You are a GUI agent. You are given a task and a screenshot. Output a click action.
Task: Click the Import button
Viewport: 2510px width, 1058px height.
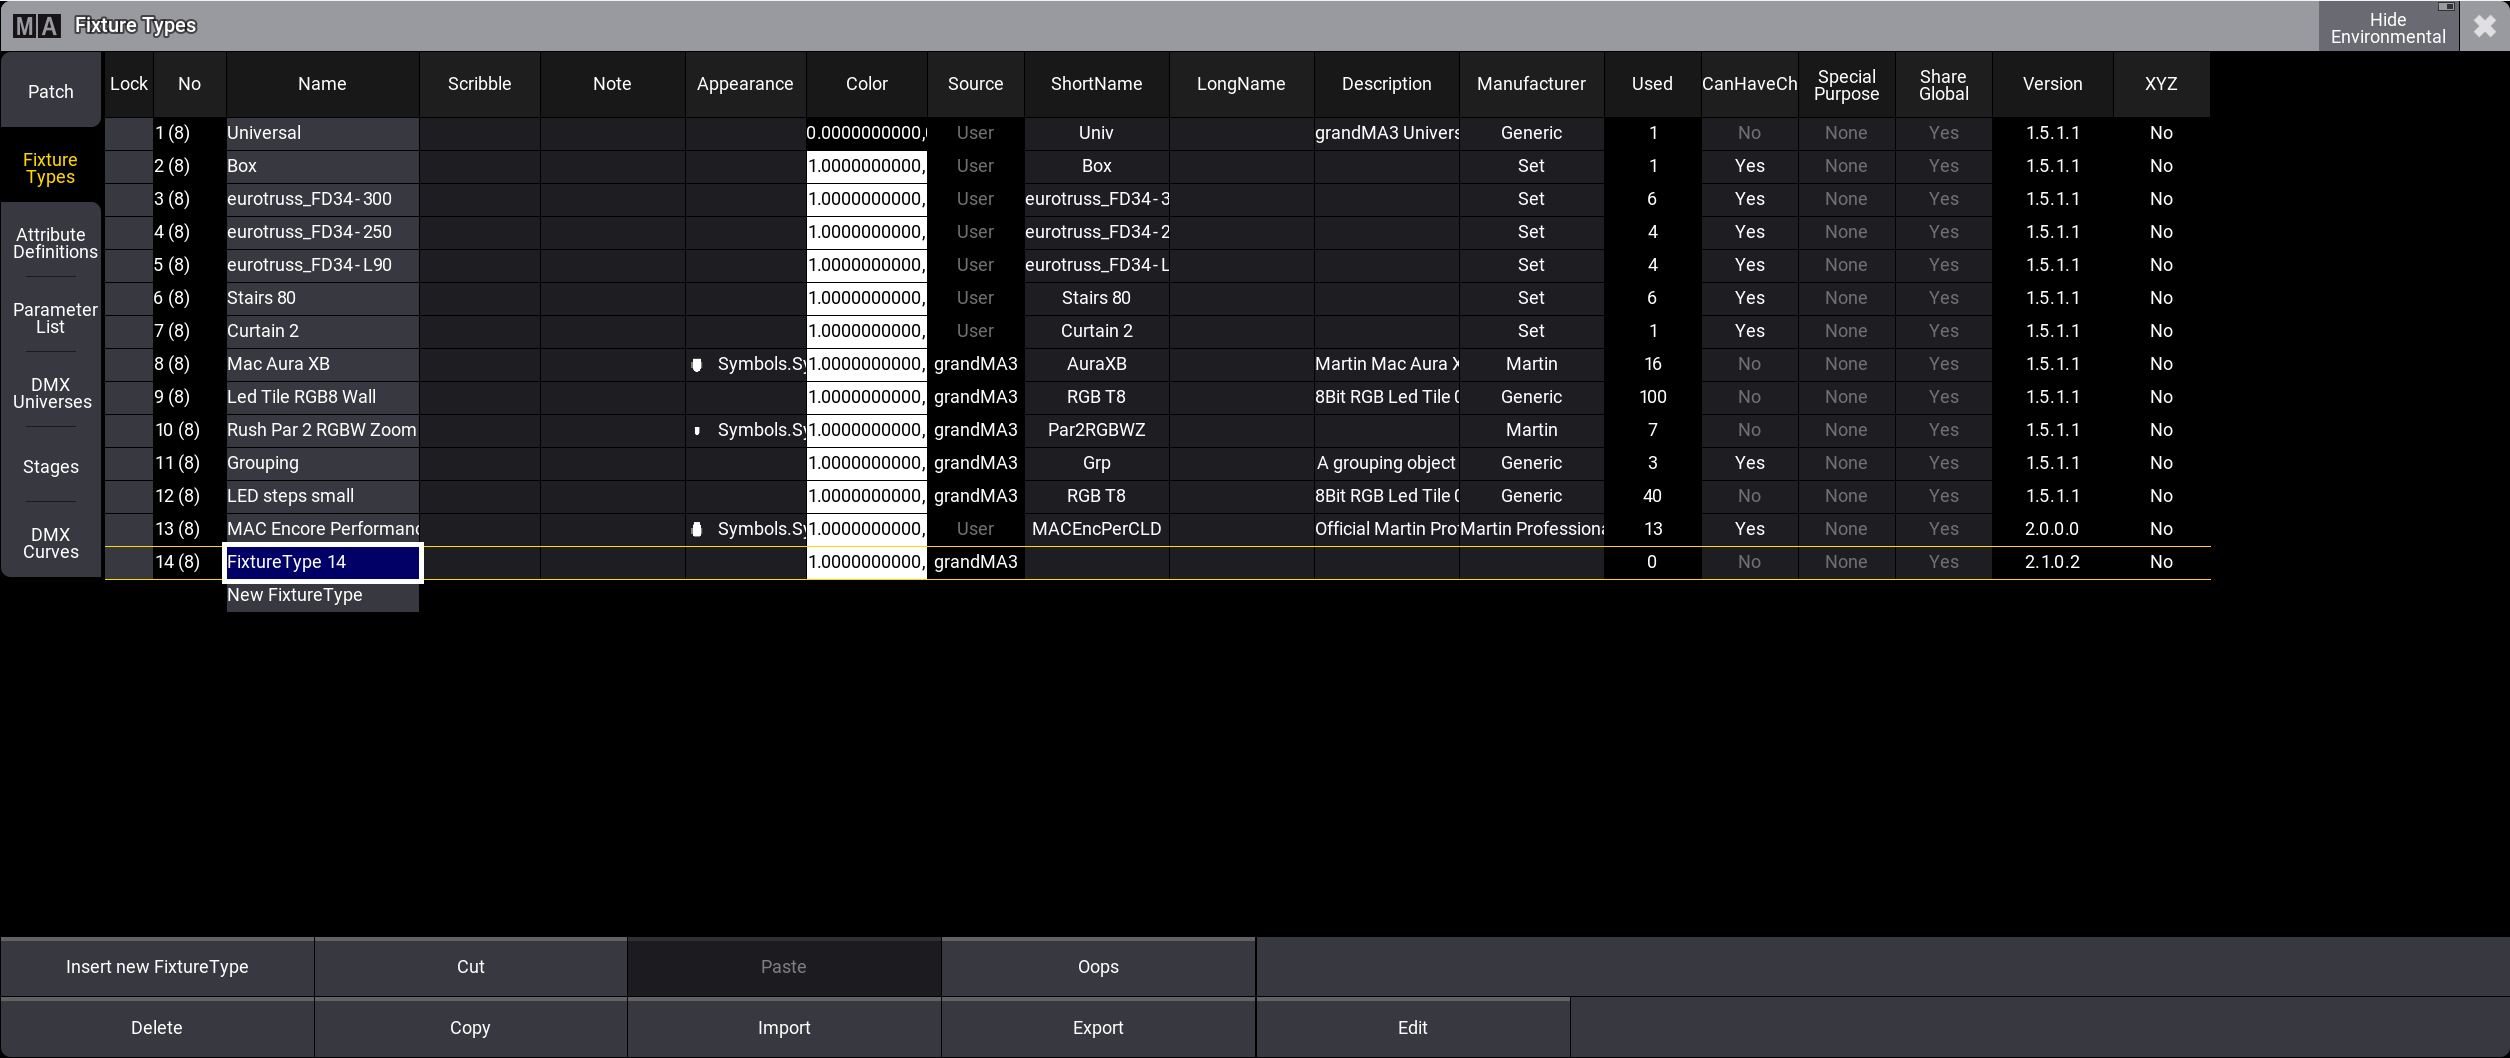click(x=783, y=1028)
